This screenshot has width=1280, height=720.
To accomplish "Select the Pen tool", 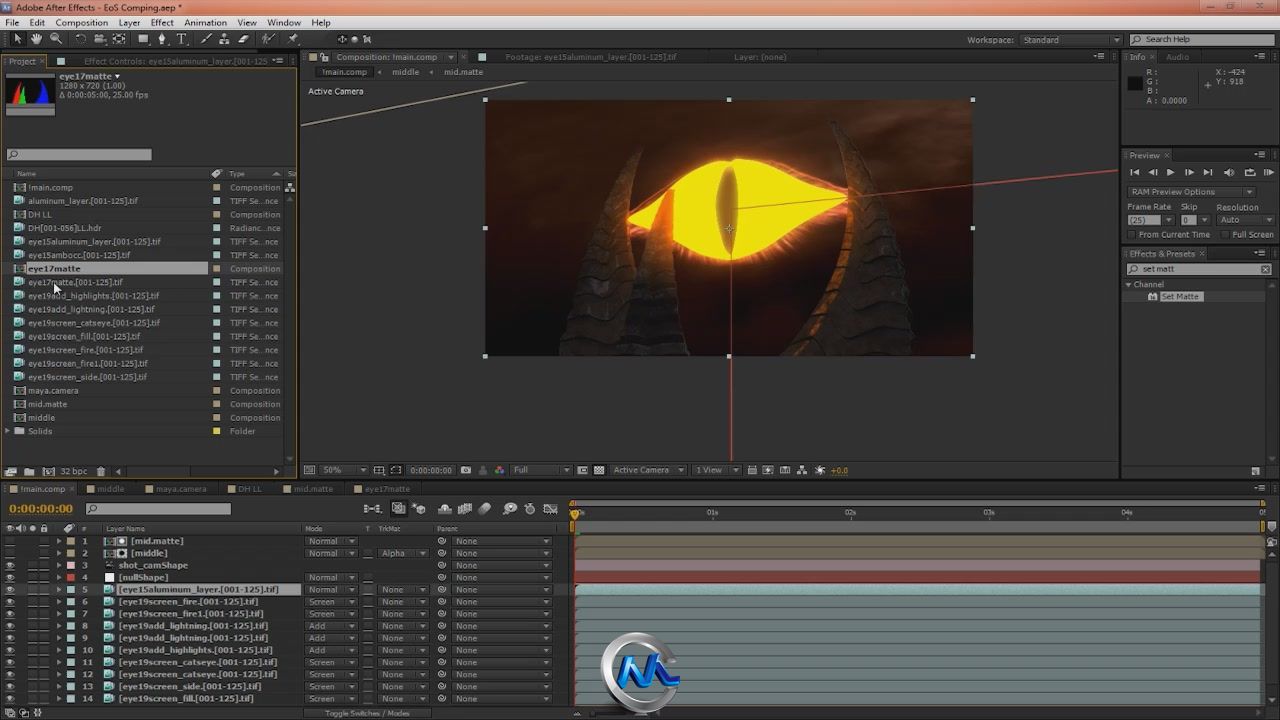I will point(162,39).
